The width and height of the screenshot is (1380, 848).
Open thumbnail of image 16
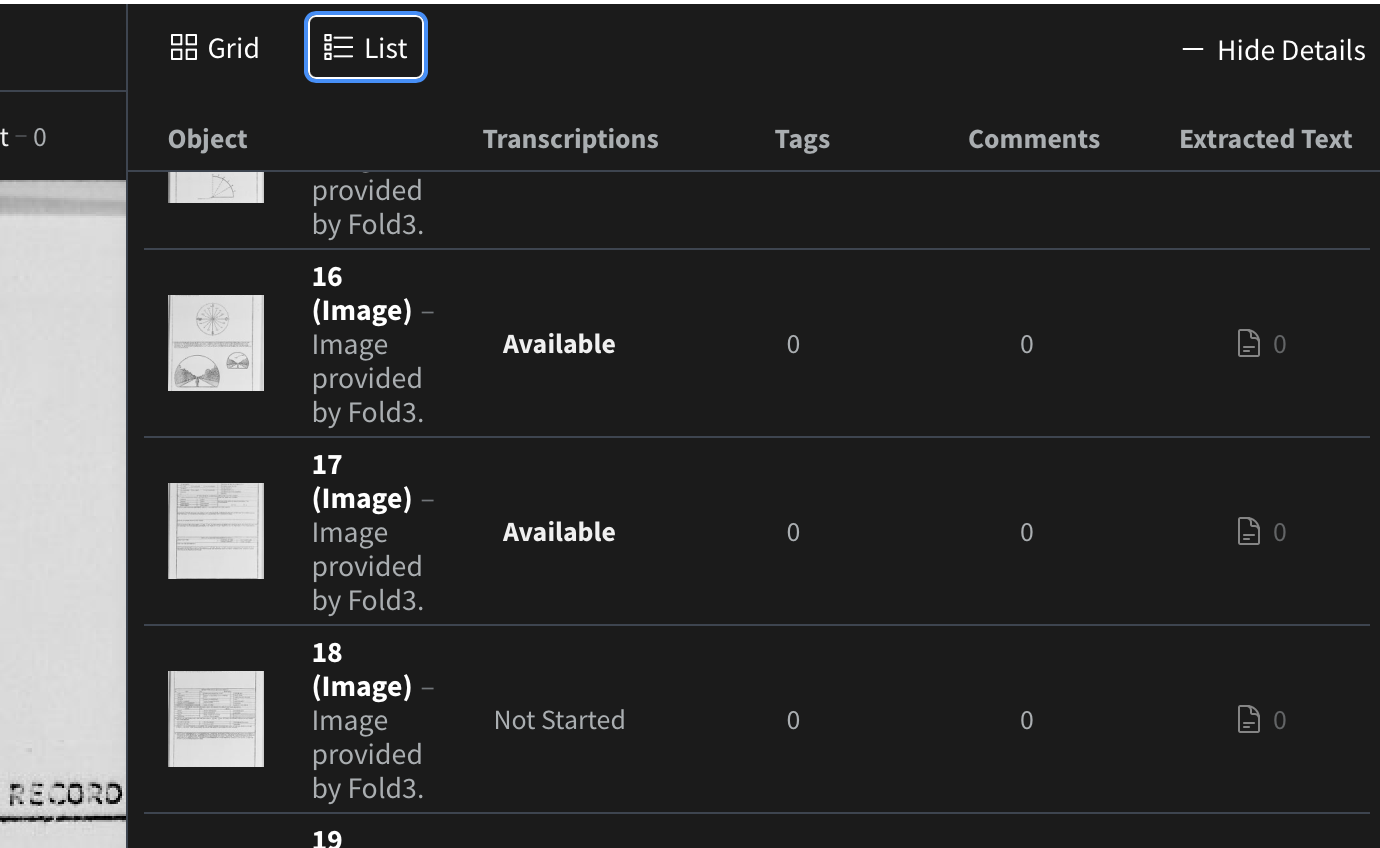[x=216, y=343]
